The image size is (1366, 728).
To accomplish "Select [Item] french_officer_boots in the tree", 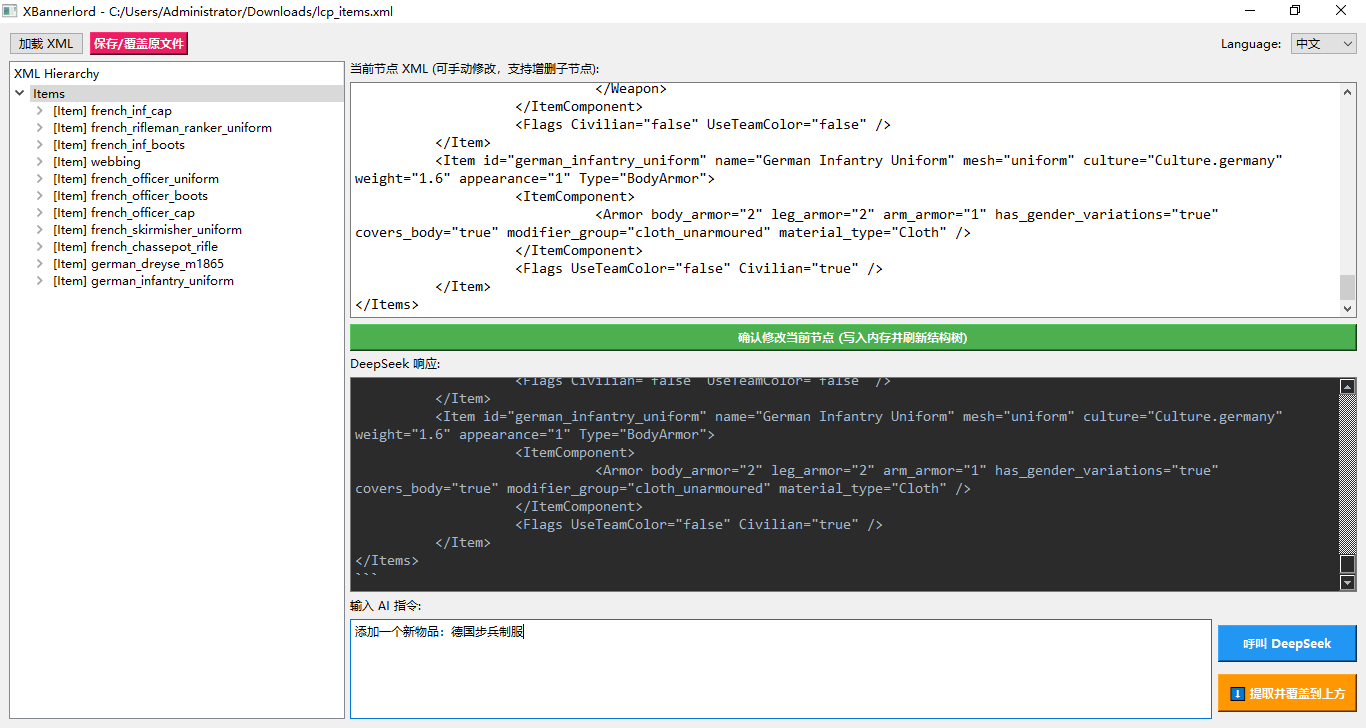I will pyautogui.click(x=131, y=196).
